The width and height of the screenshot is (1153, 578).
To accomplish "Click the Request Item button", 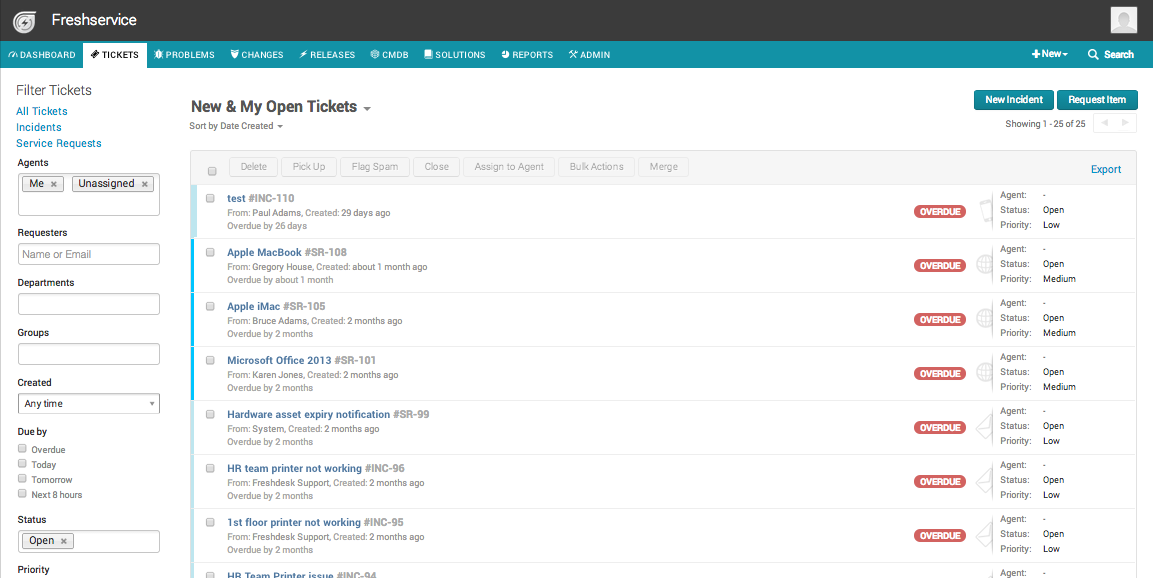I will point(1097,100).
